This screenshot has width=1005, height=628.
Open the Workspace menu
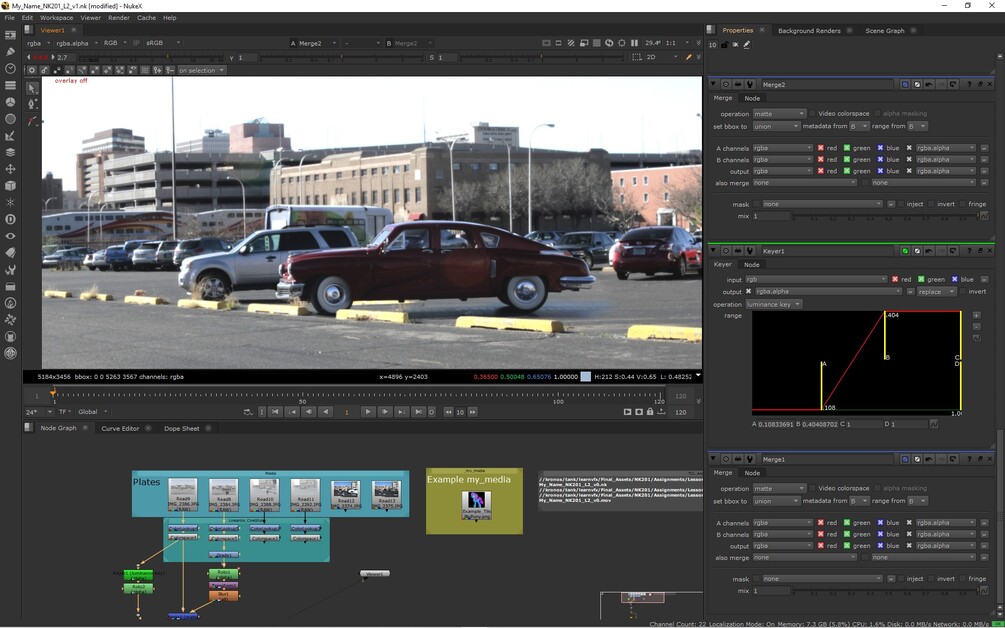[55, 17]
